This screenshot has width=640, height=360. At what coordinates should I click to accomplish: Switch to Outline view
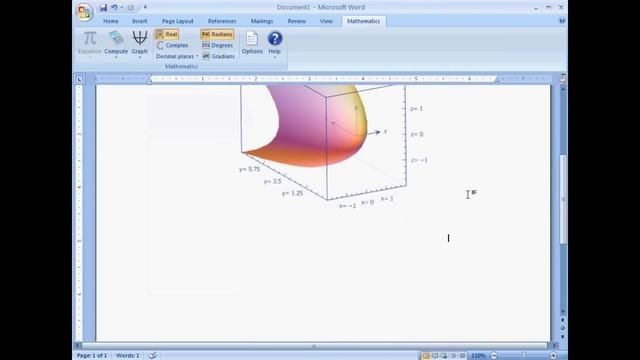pyautogui.click(x=453, y=356)
